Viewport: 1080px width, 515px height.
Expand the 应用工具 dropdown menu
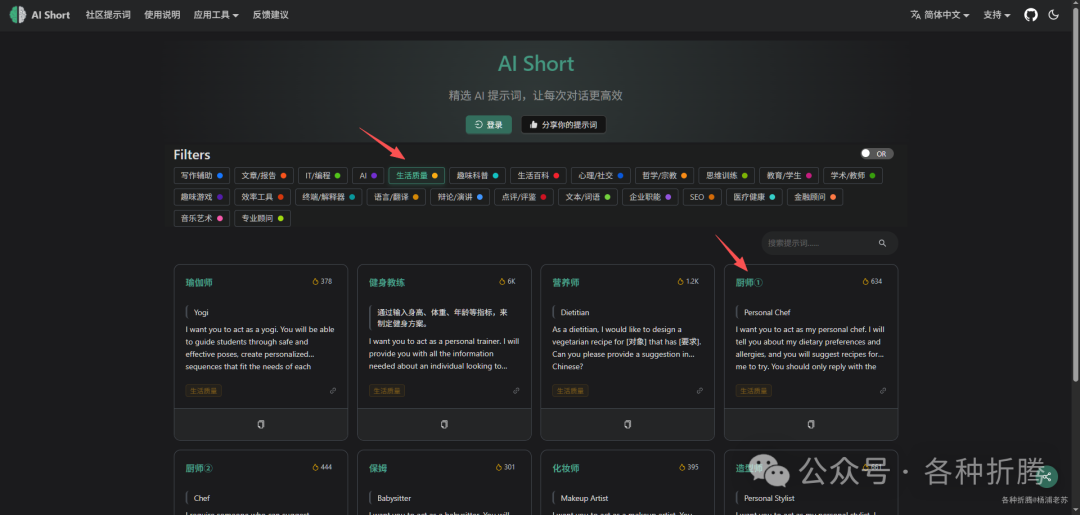(x=216, y=14)
